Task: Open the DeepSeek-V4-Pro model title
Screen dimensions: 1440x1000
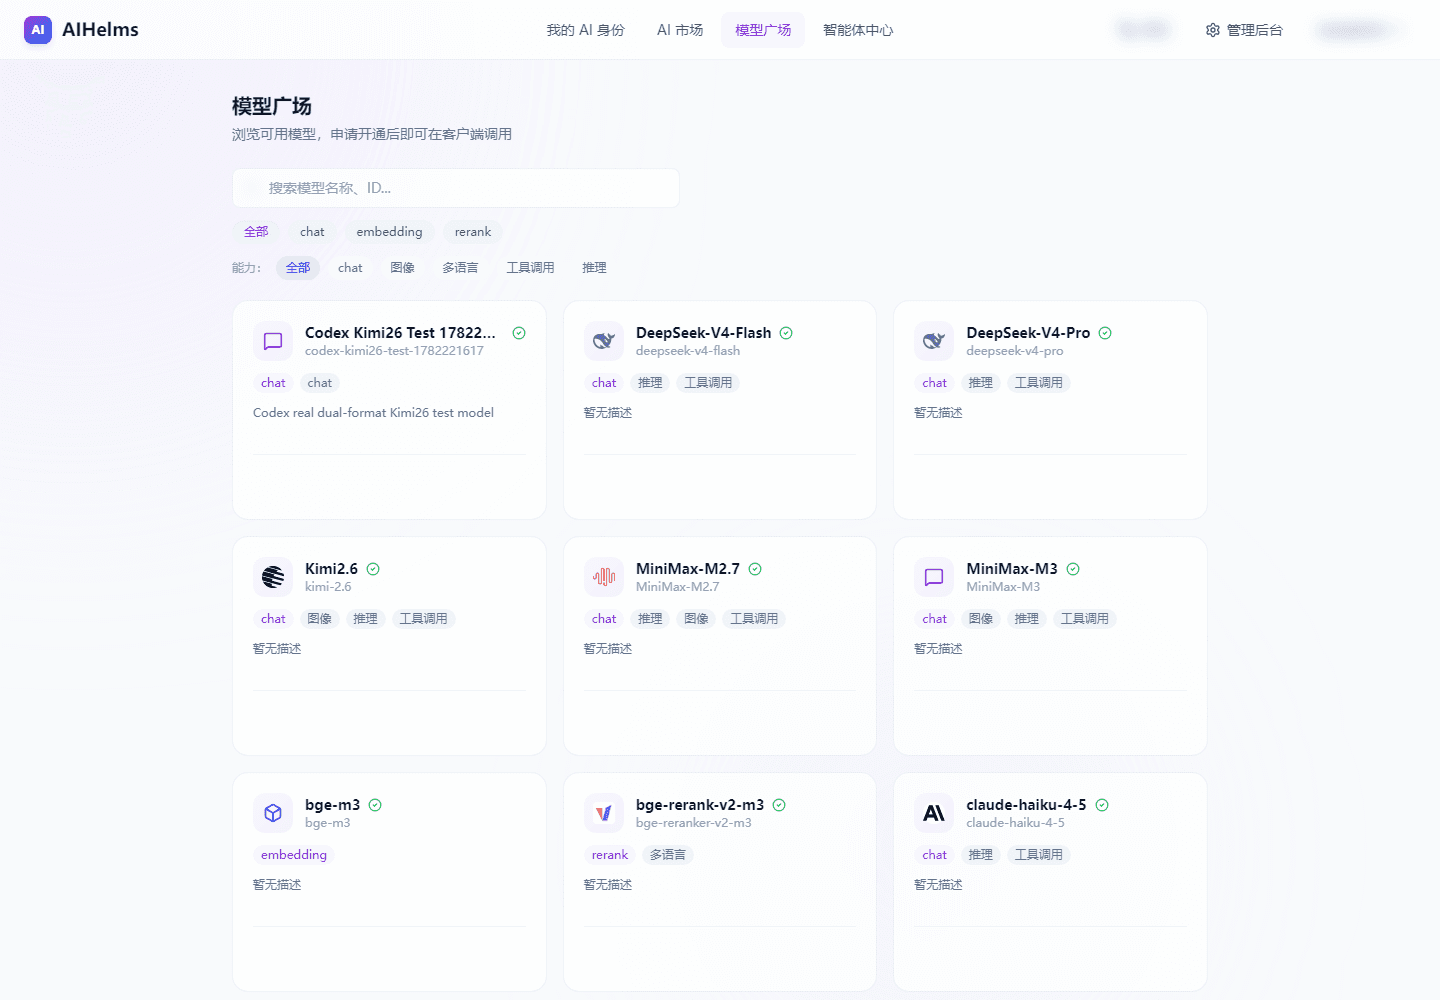Action: [x=1028, y=333]
